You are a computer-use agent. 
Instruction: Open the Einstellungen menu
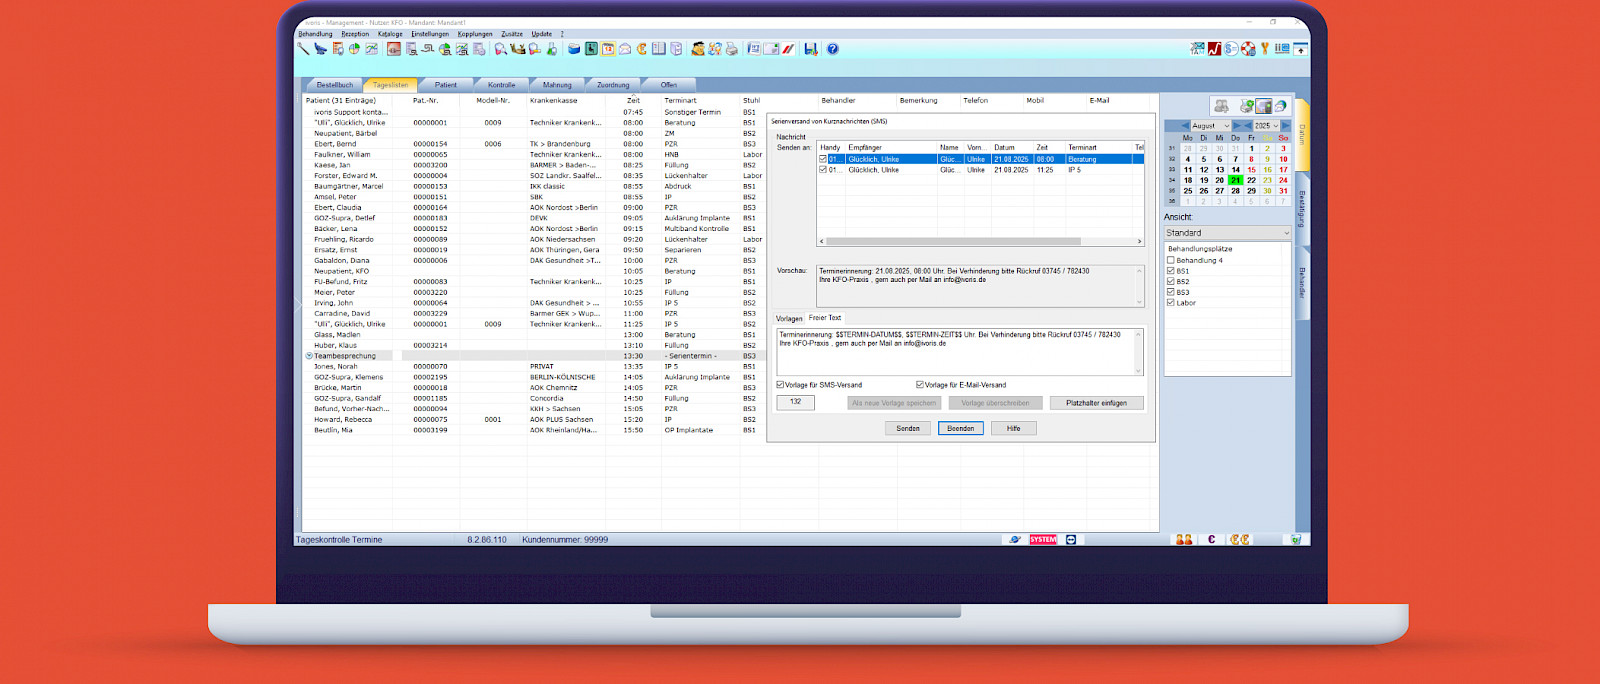pyautogui.click(x=430, y=34)
